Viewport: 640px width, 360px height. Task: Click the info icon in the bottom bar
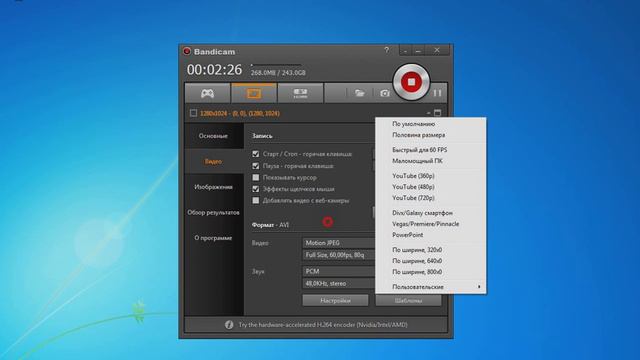pyautogui.click(x=229, y=325)
